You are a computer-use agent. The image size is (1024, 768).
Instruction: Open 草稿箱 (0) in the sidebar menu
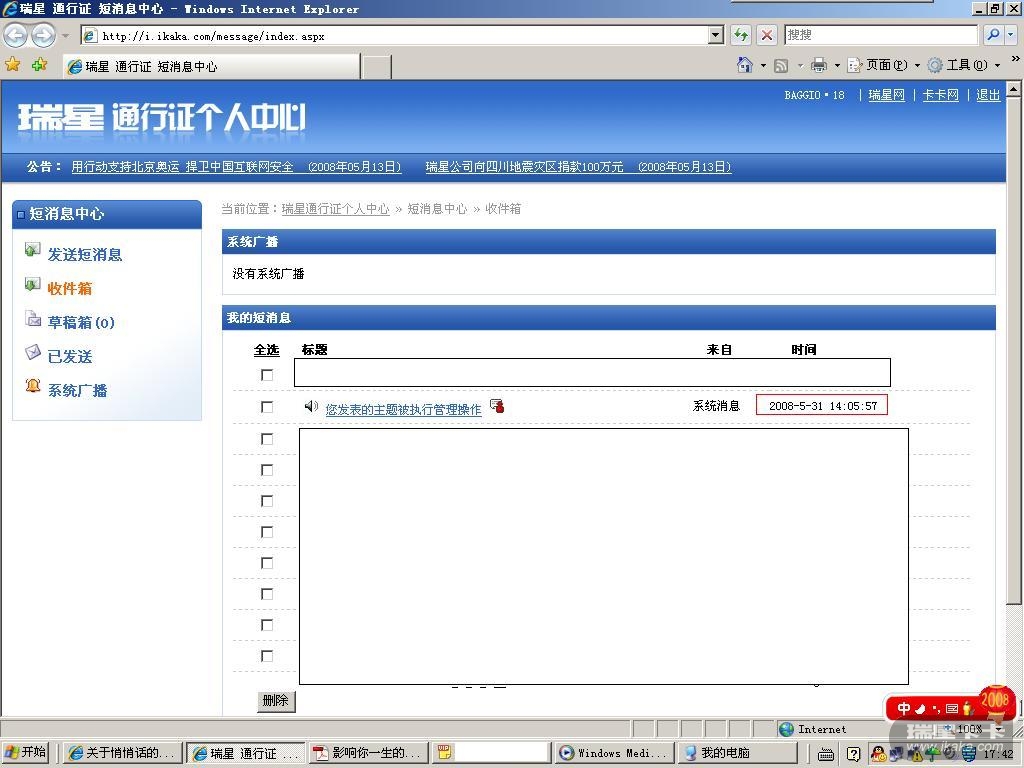pyautogui.click(x=81, y=322)
